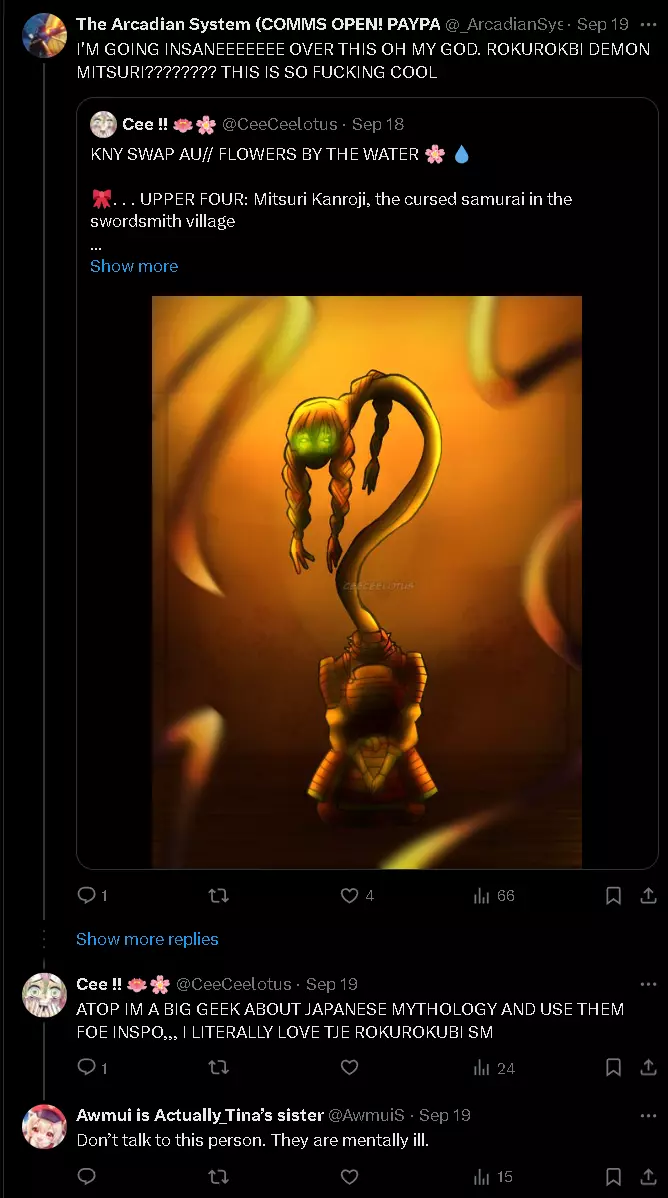The width and height of the screenshot is (668, 1198).
Task: Open @CeeCeelotus profile from quoted tweet
Action: coord(280,124)
